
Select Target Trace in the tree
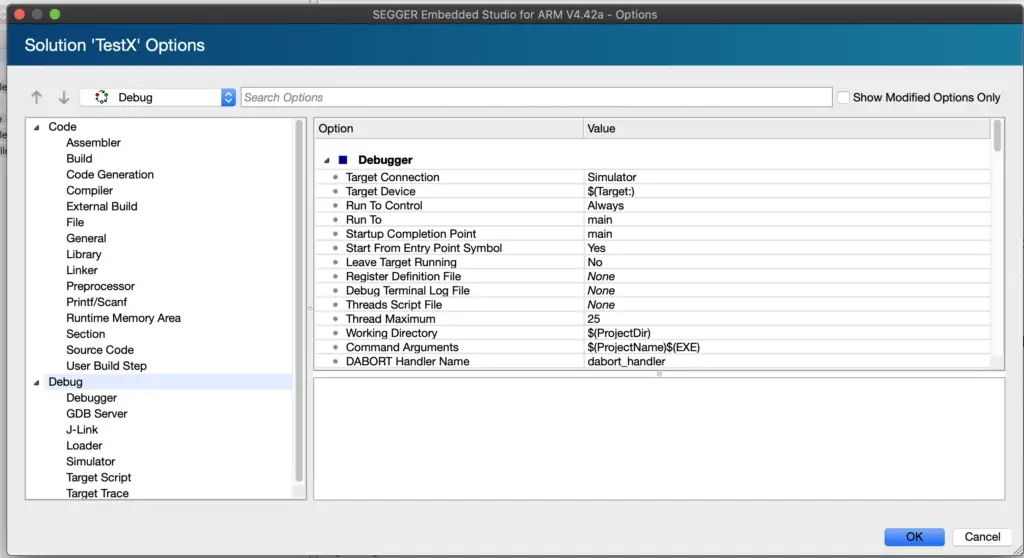point(97,493)
